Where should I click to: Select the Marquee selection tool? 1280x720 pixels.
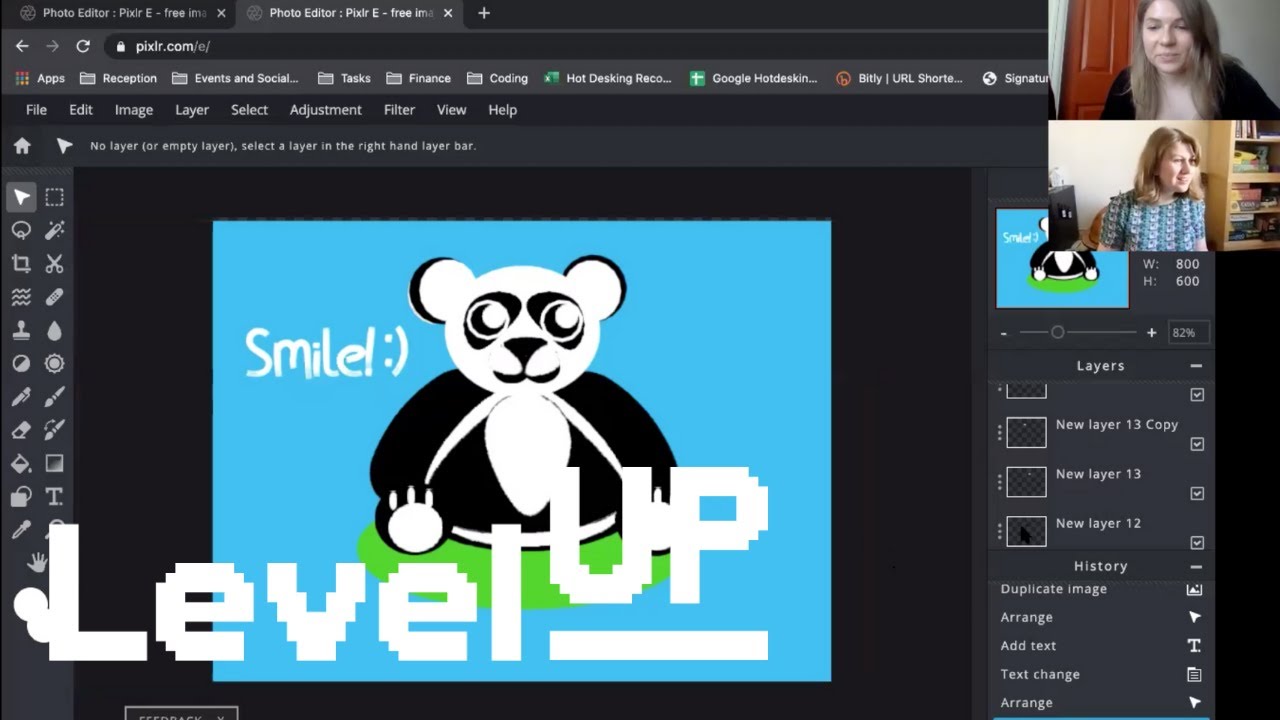[54, 198]
